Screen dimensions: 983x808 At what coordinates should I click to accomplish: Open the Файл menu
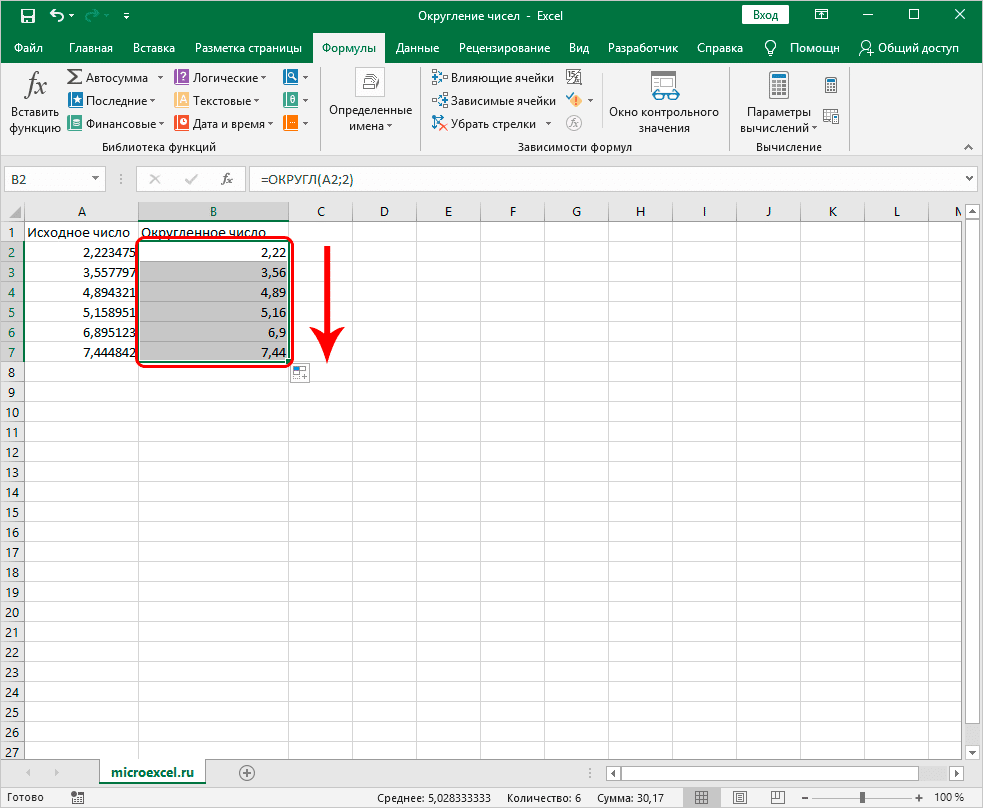pyautogui.click(x=27, y=47)
